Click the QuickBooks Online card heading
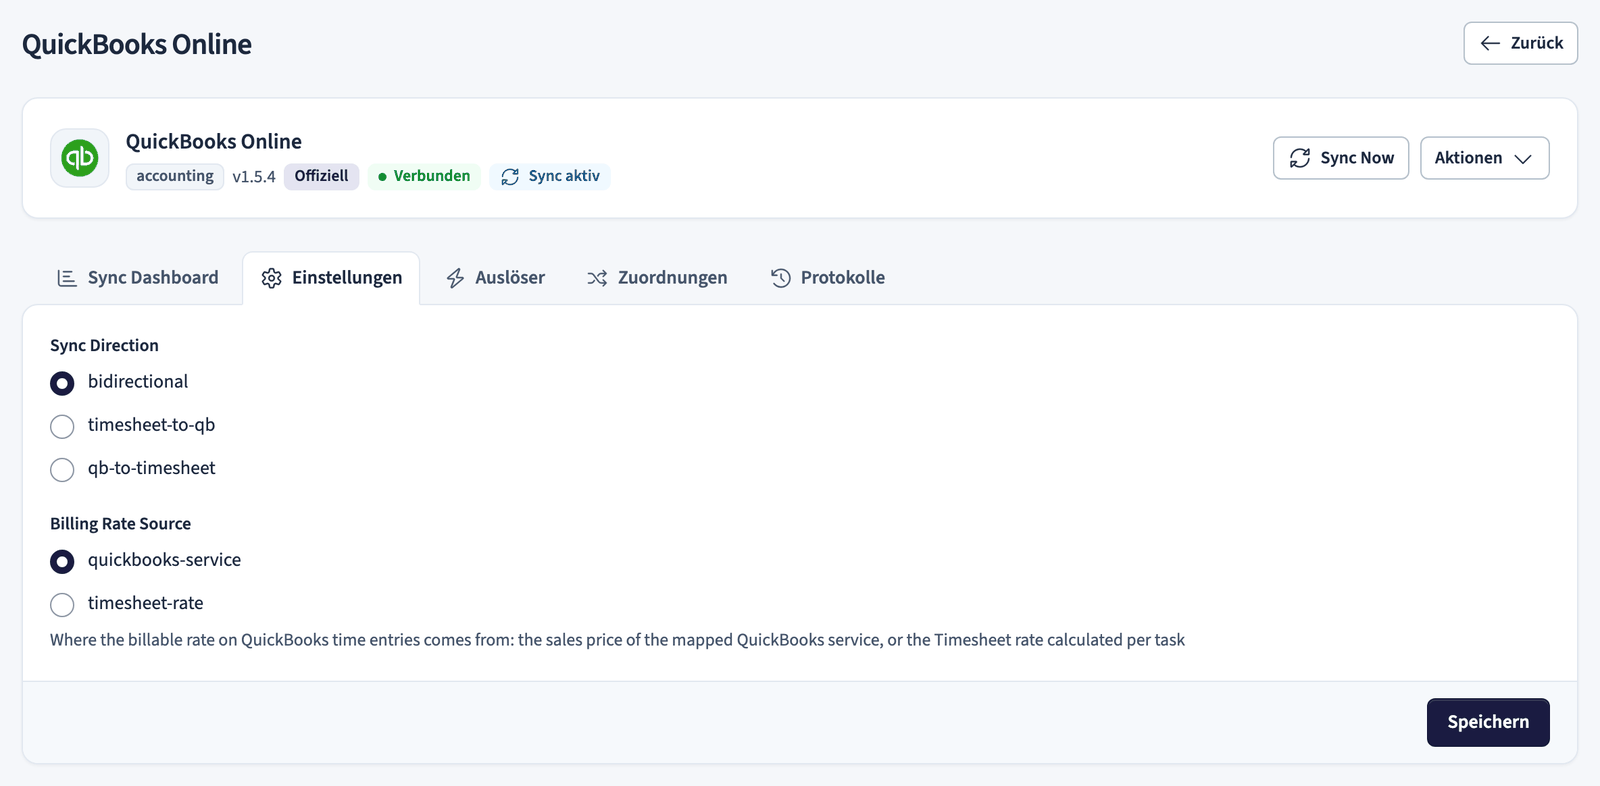Screen dimensions: 1600x786 [x=214, y=142]
